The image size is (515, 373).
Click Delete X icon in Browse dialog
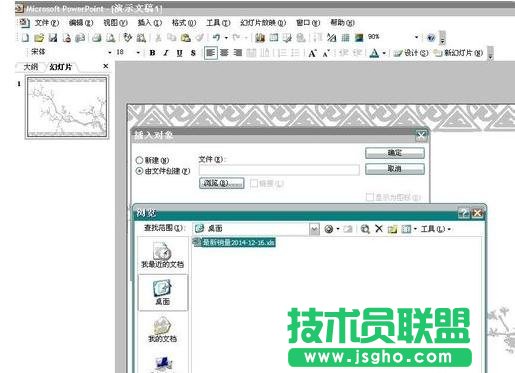(379, 229)
